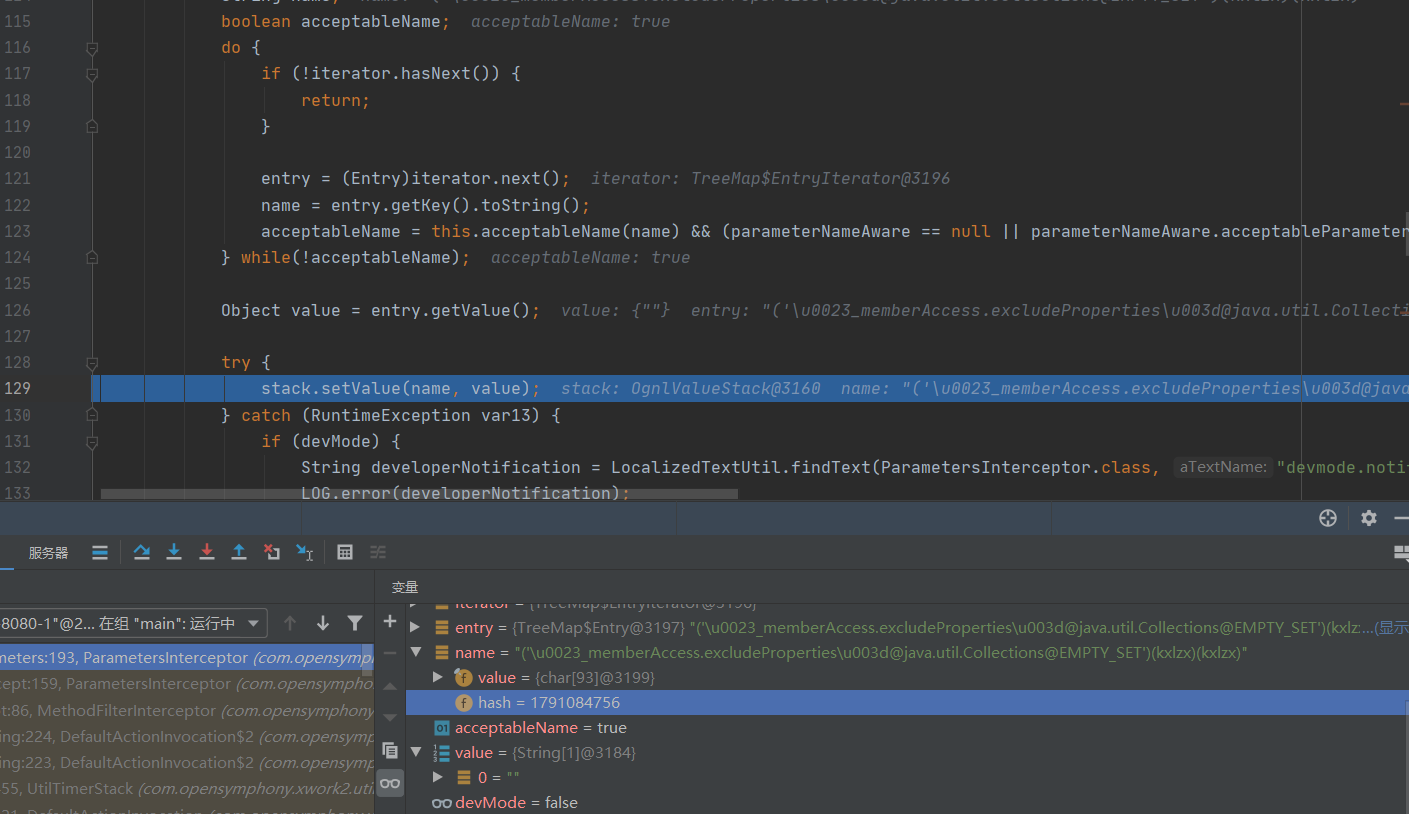Click line number 121 in the gutter
Image resolution: width=1409 pixels, height=814 pixels.
[17, 178]
